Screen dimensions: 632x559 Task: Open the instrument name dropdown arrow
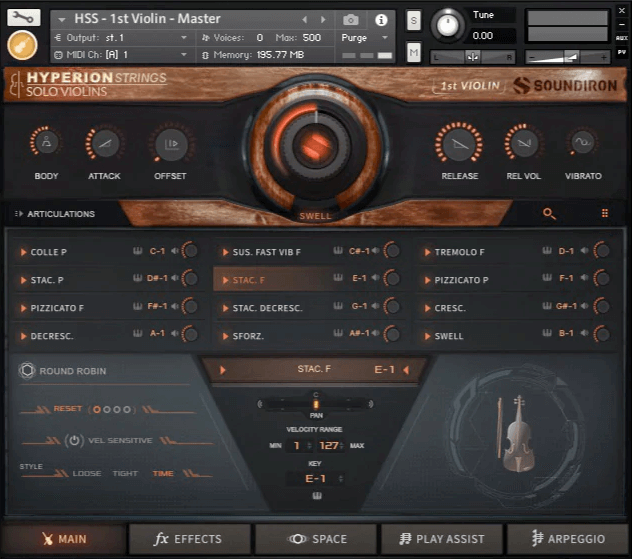pyautogui.click(x=62, y=19)
